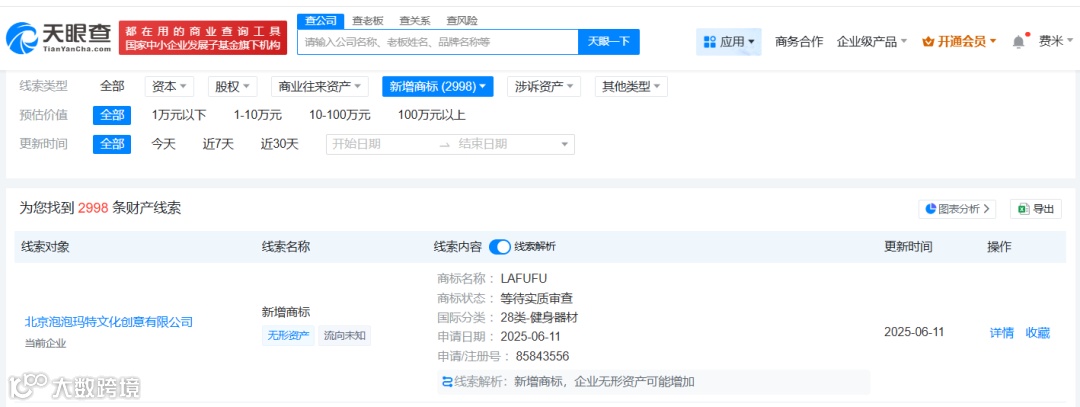This screenshot has width=1080, height=407.
Task: Click the 线索对象 column header
Action: tap(45, 247)
